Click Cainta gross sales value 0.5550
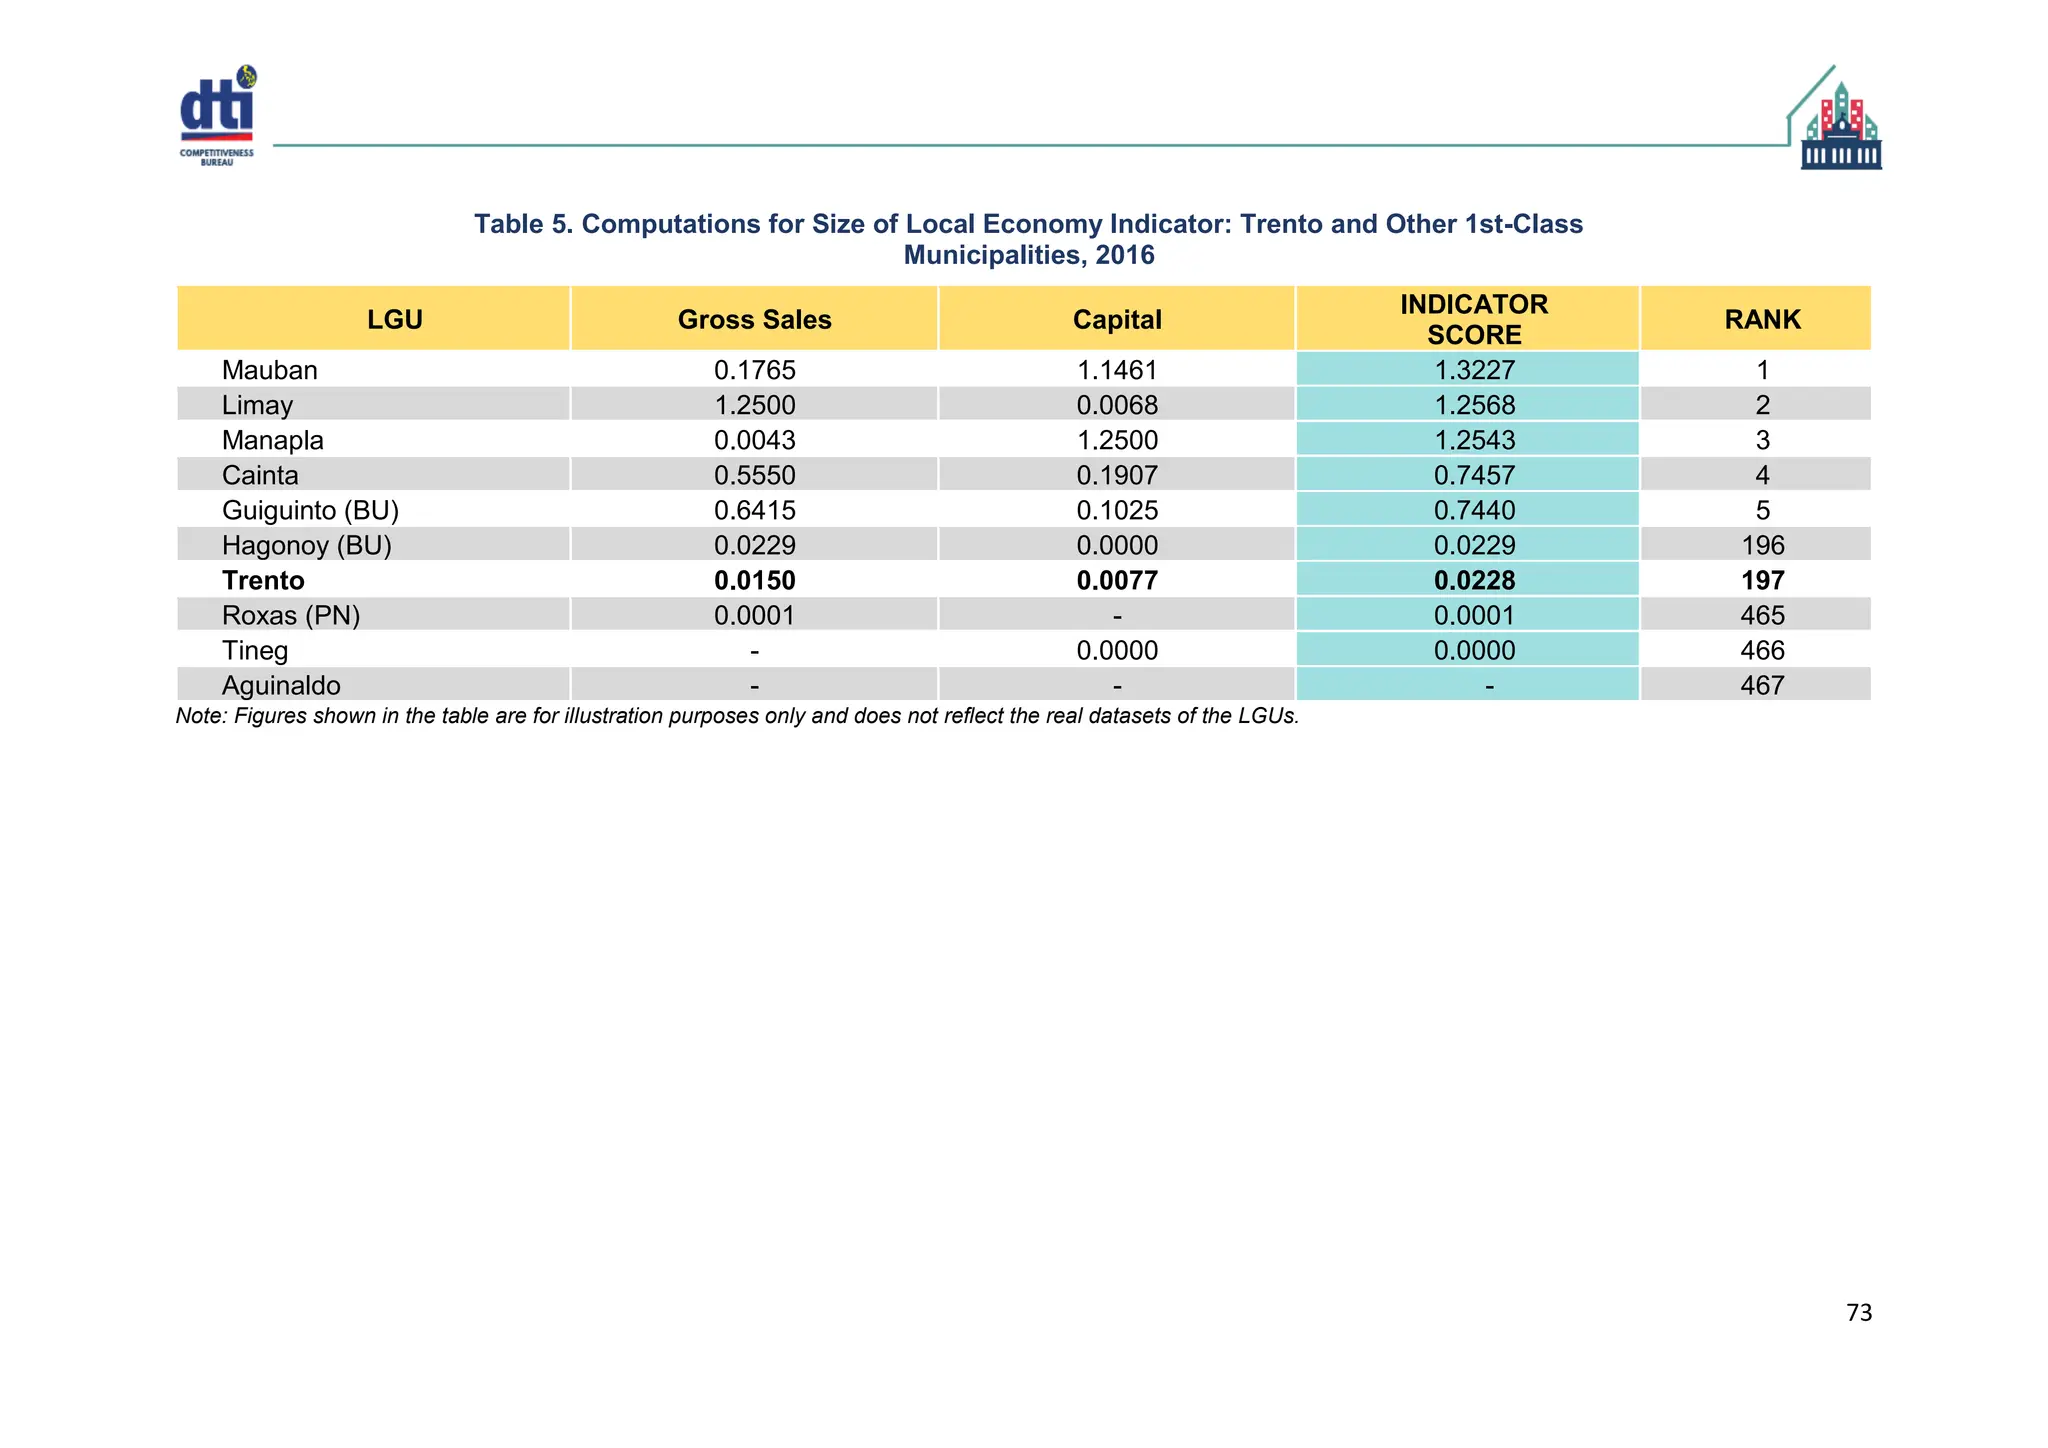Screen dimensions: 2048x1448 (x=754, y=475)
